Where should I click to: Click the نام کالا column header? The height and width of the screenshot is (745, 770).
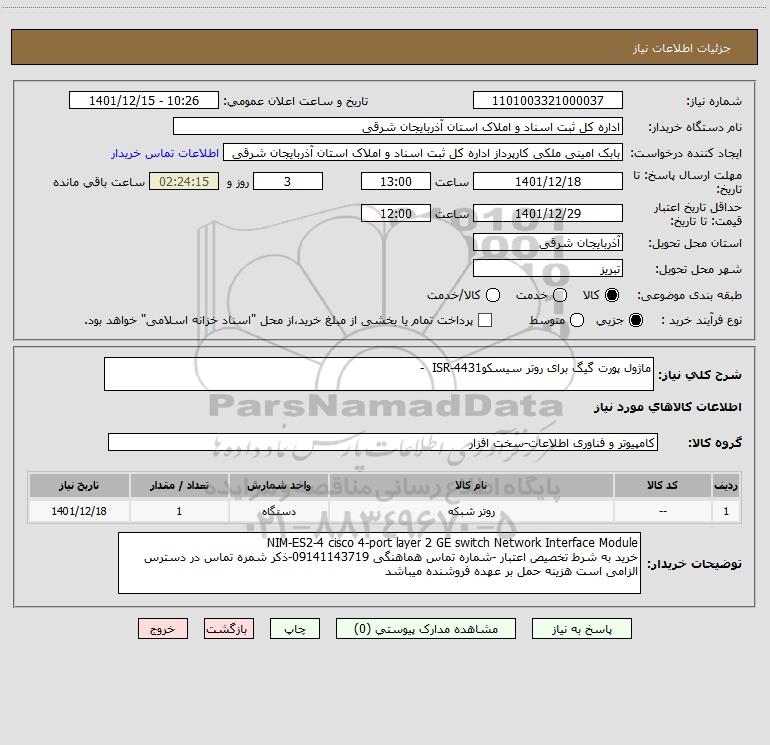(471, 485)
